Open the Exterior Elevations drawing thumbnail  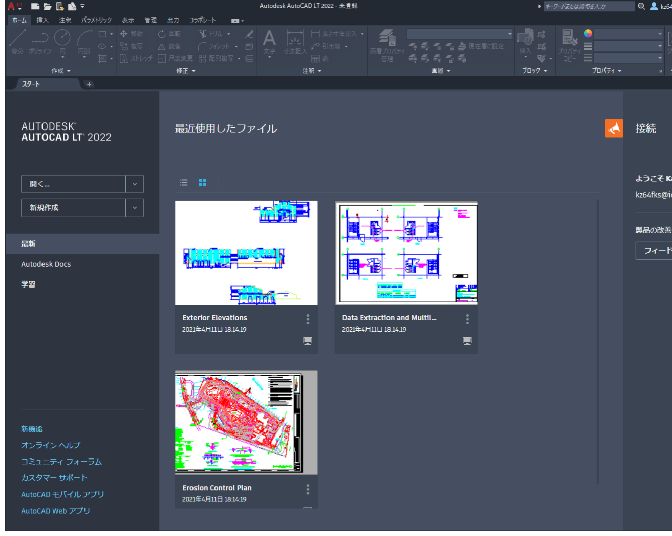coord(246,253)
